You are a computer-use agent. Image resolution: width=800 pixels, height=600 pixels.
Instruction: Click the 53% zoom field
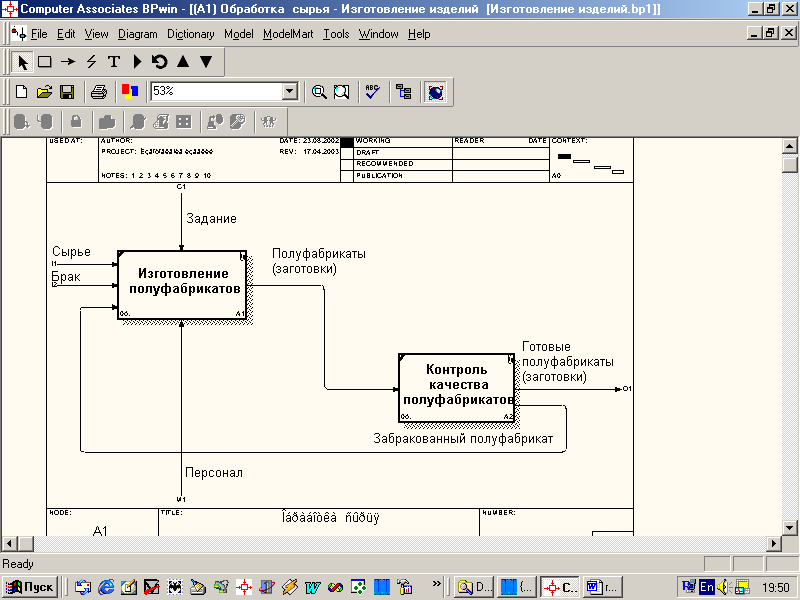click(217, 91)
